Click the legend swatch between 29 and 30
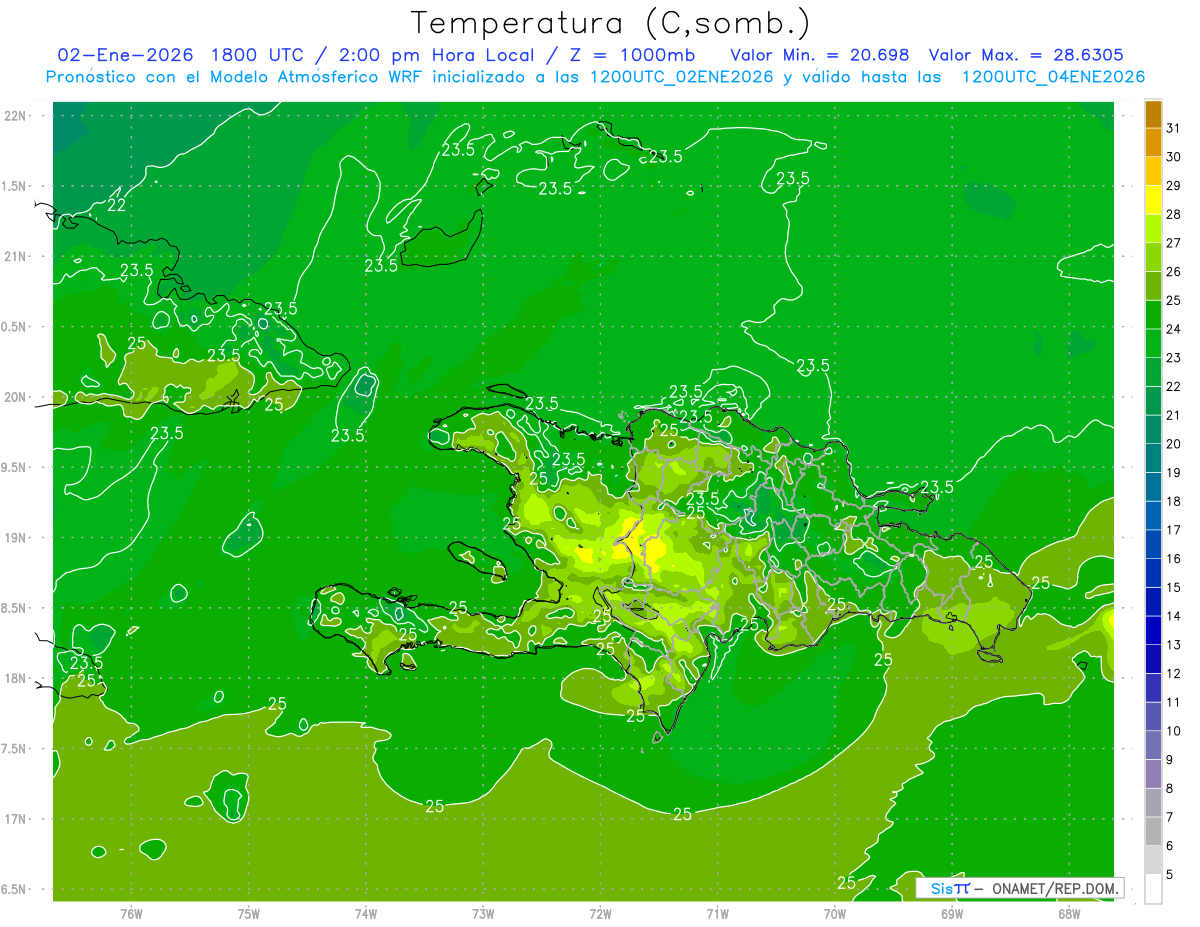 click(x=1153, y=172)
